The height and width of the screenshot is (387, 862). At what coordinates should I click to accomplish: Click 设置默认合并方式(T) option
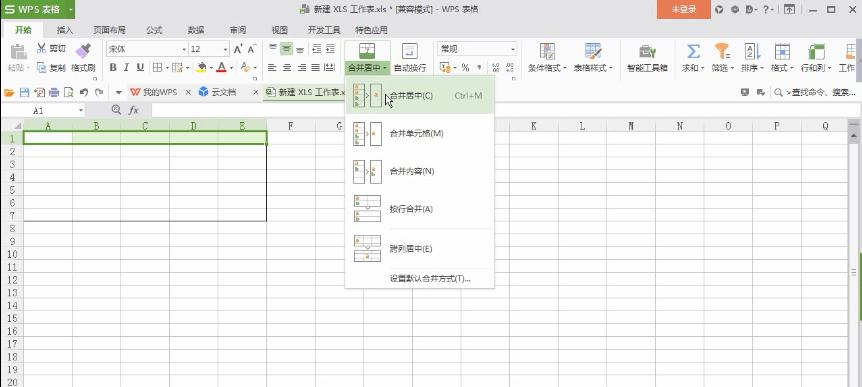tap(430, 279)
